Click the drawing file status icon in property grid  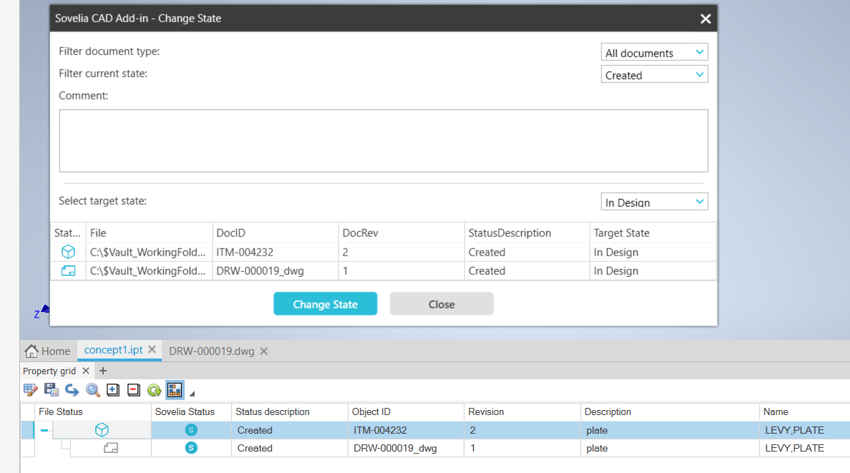[x=111, y=448]
